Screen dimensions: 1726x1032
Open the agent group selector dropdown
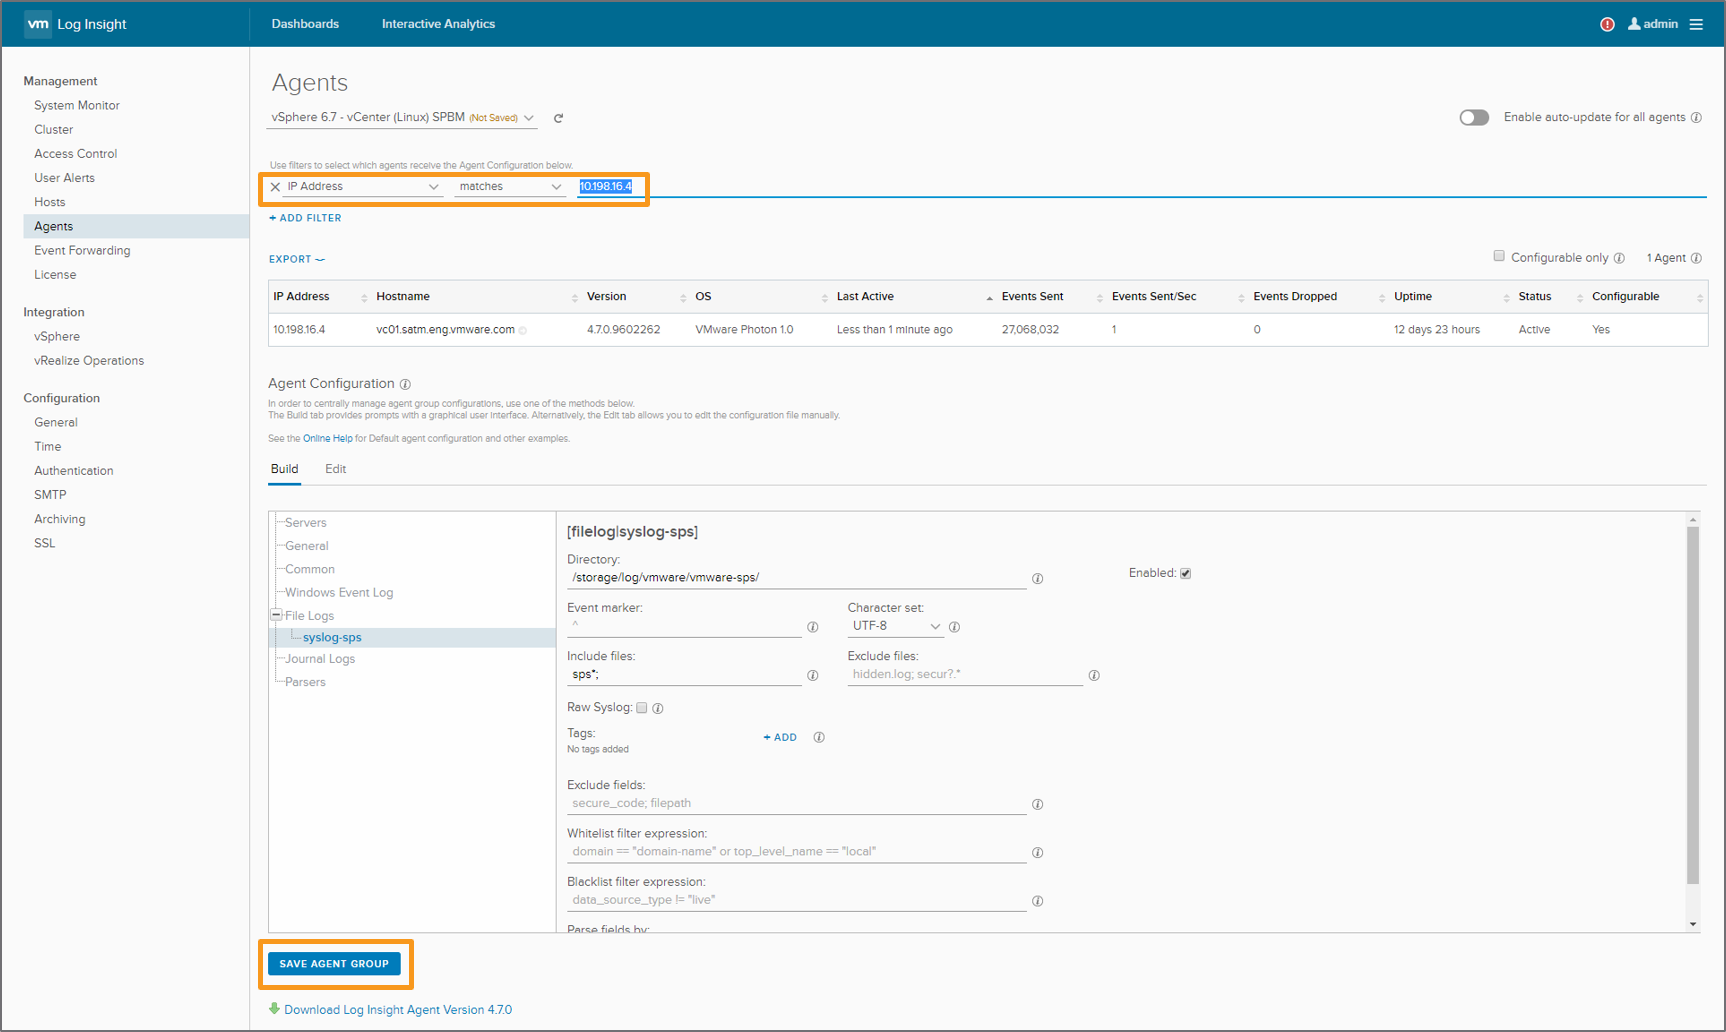402,118
